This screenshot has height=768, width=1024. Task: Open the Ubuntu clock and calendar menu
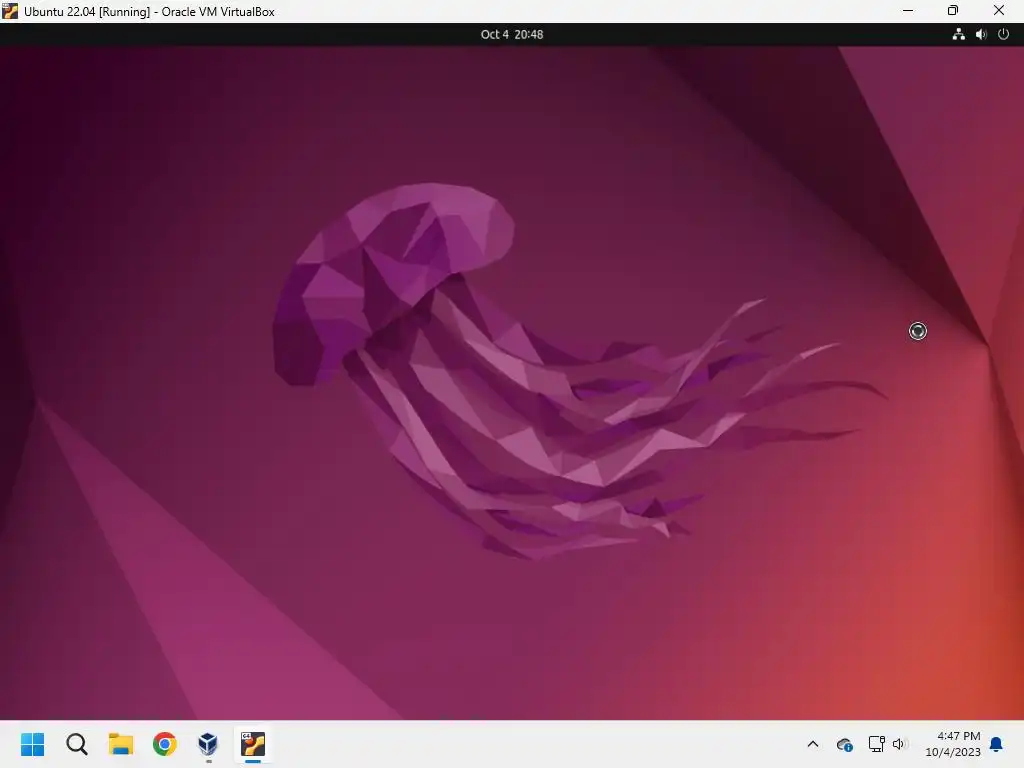[x=511, y=35]
